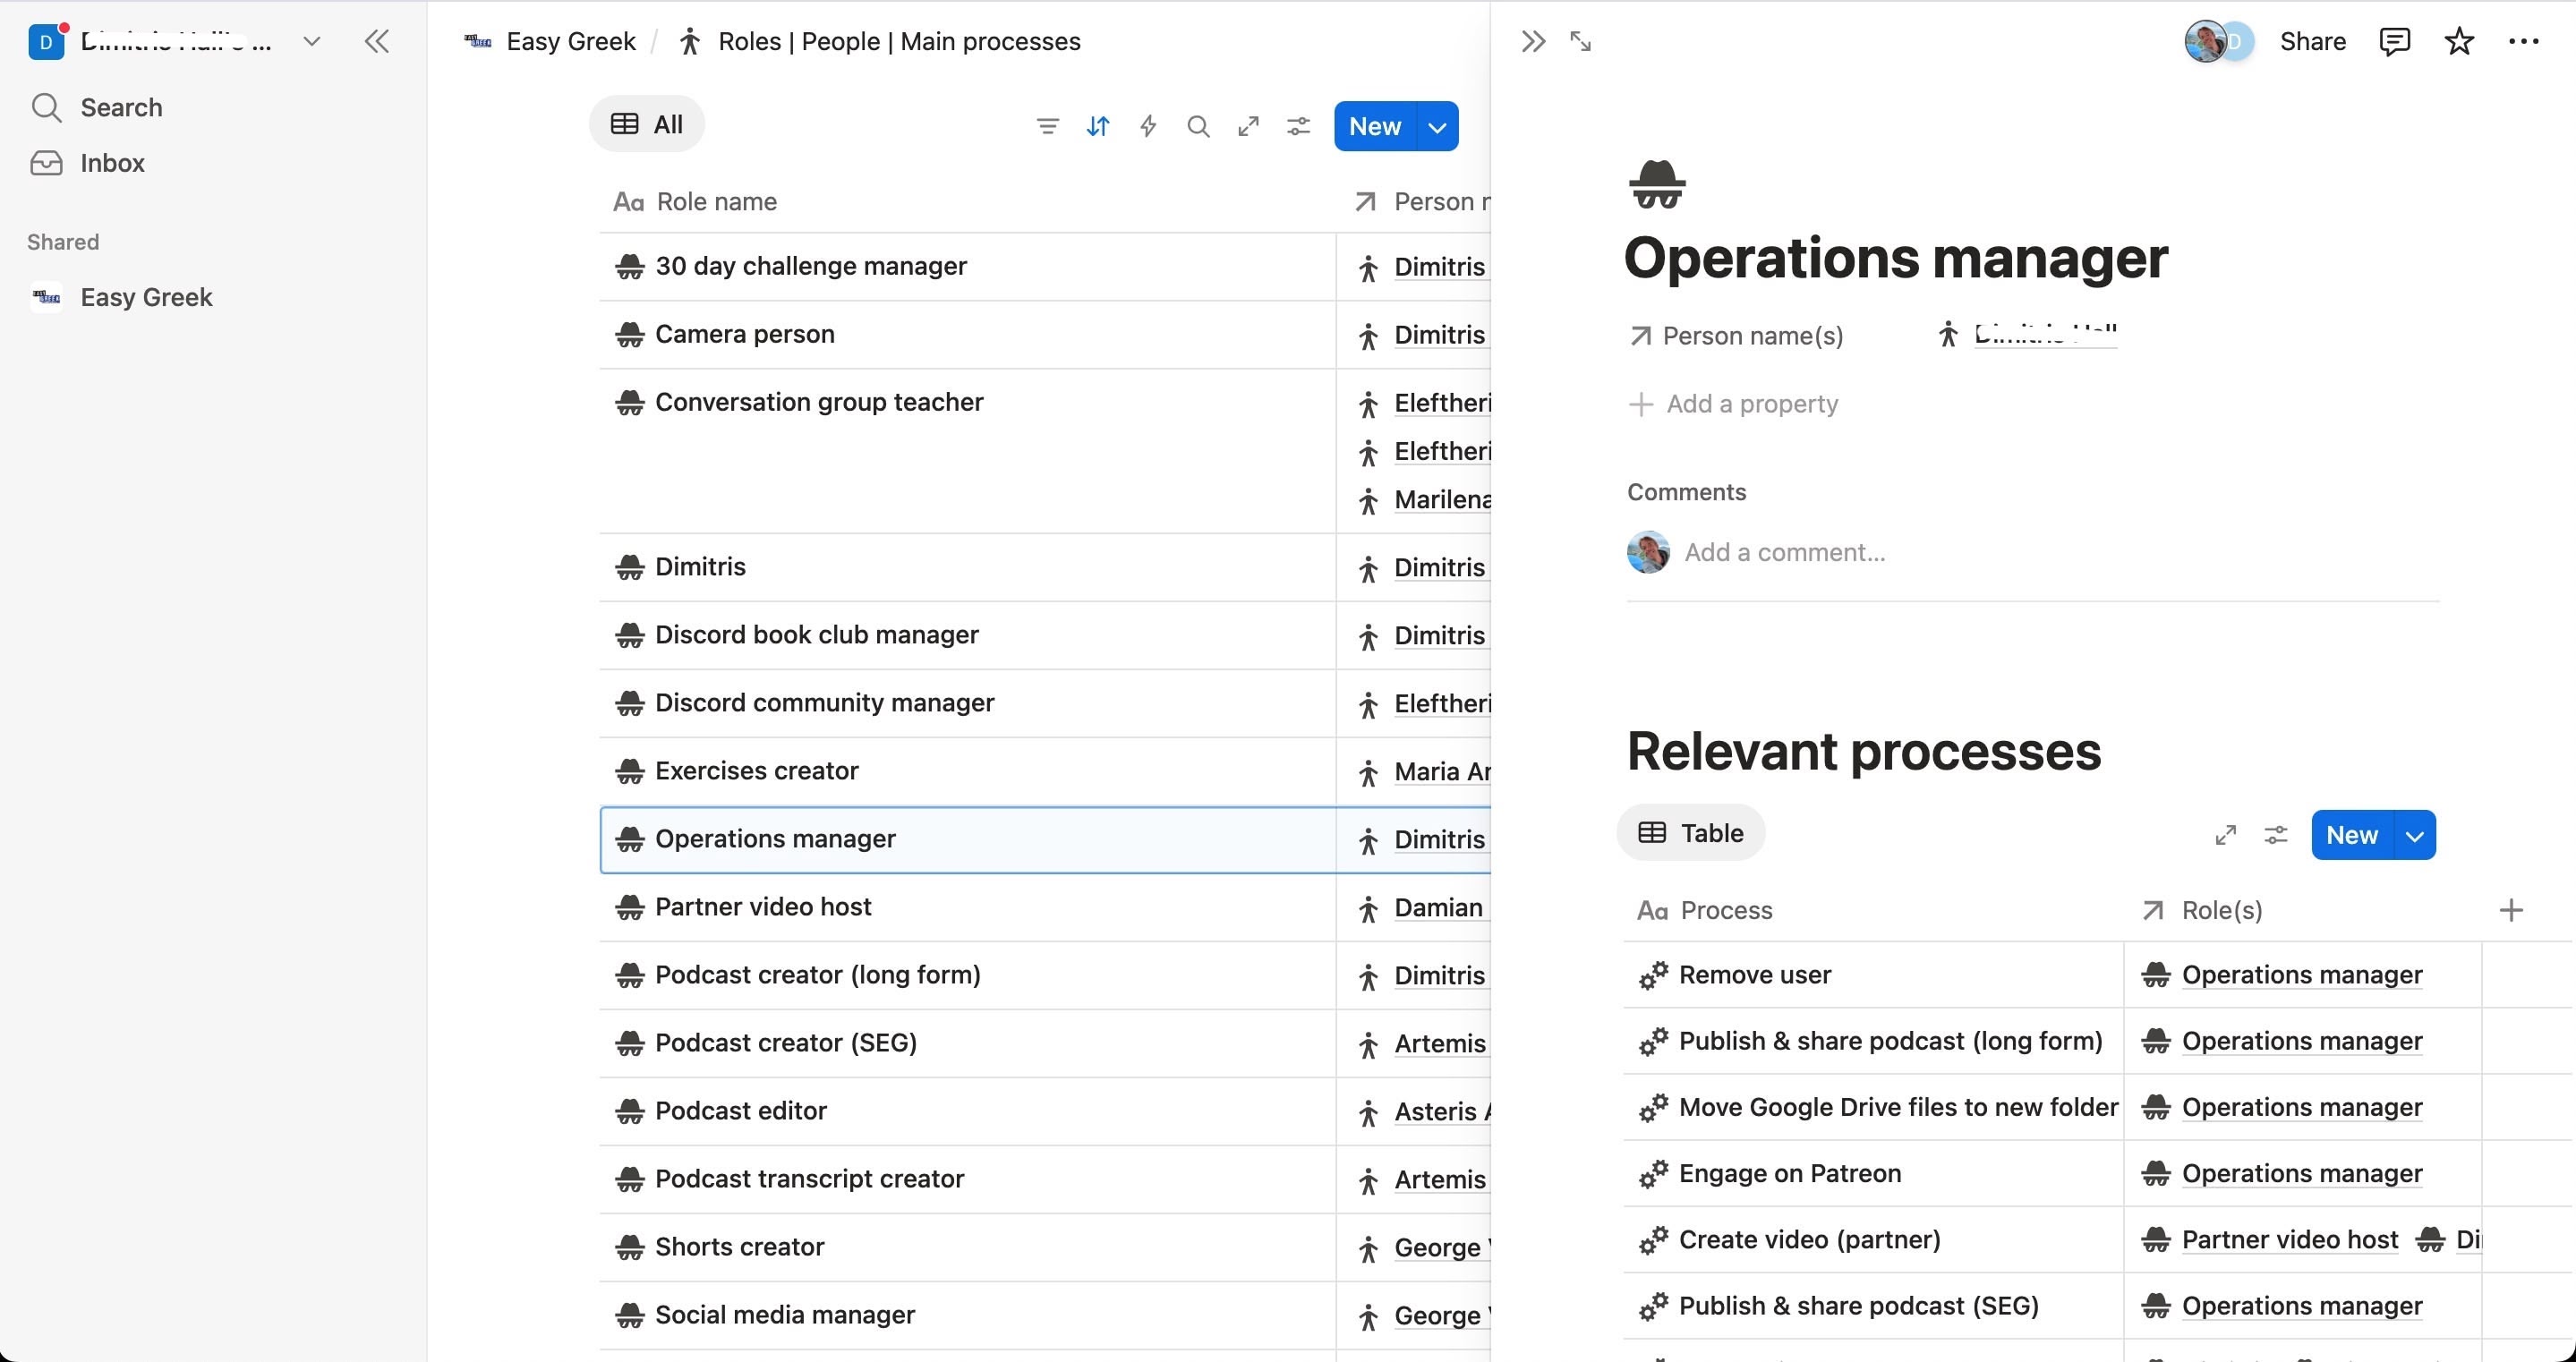Select the Table view tab

coord(1690,832)
